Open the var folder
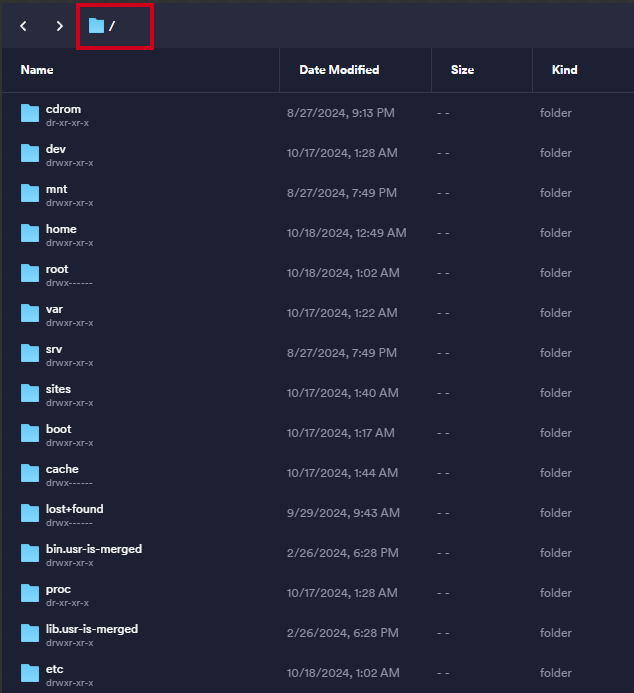Image resolution: width=634 pixels, height=693 pixels. pyautogui.click(x=55, y=310)
